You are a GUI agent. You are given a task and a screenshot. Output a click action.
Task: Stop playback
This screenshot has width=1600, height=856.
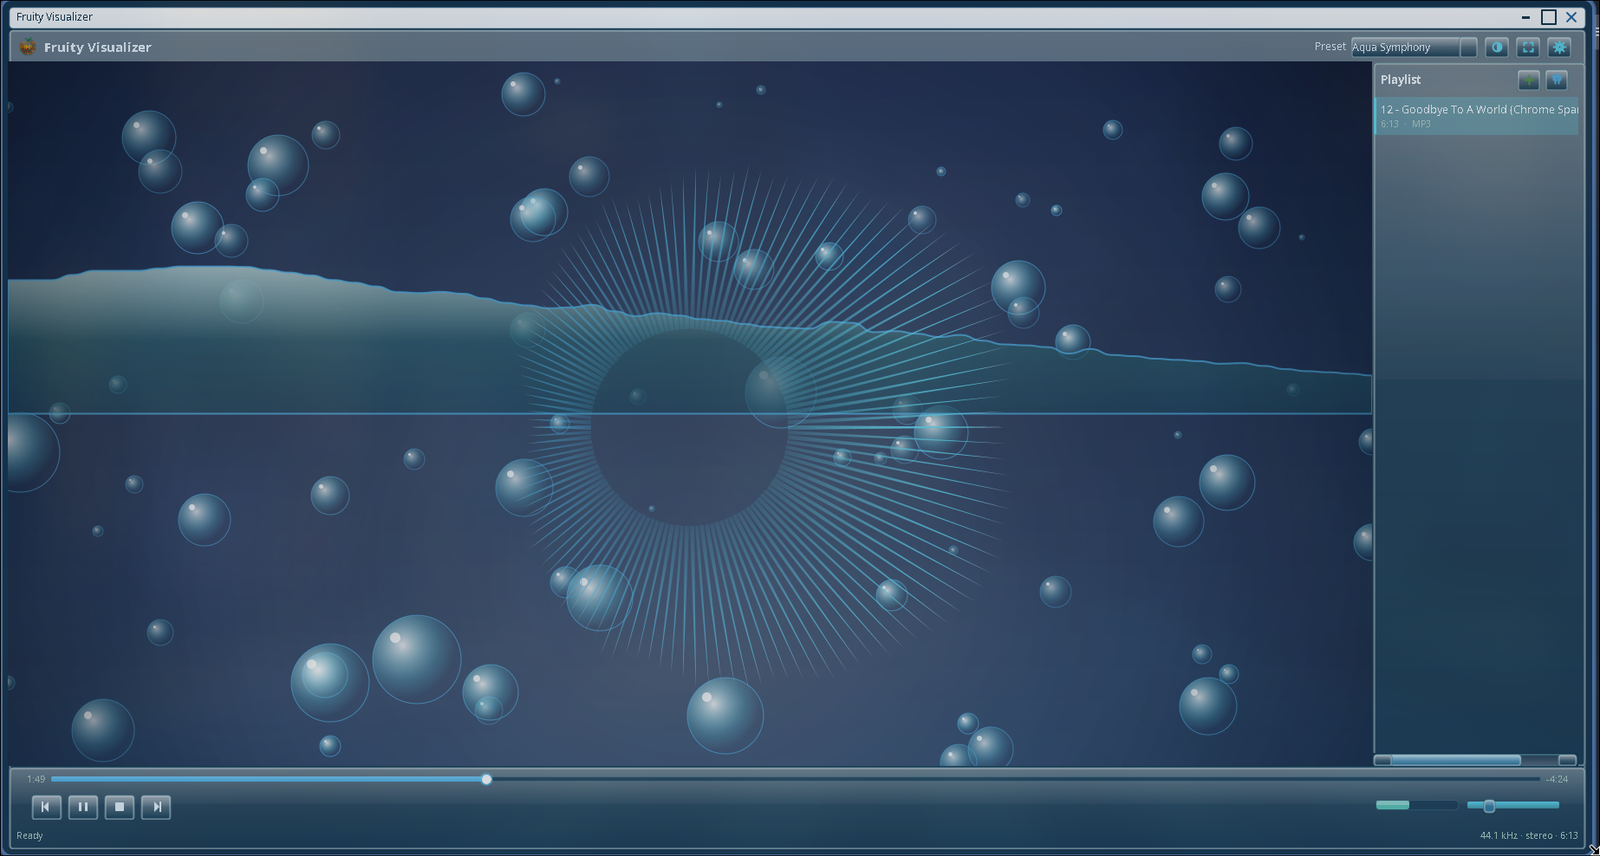click(119, 807)
